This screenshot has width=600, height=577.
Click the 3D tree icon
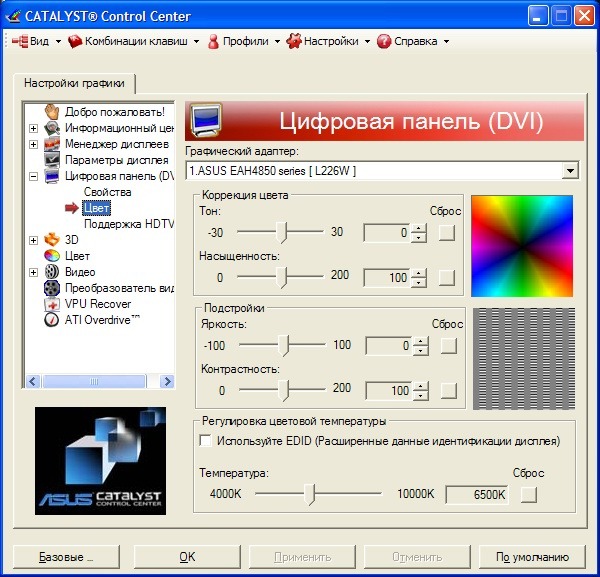pyautogui.click(x=52, y=240)
